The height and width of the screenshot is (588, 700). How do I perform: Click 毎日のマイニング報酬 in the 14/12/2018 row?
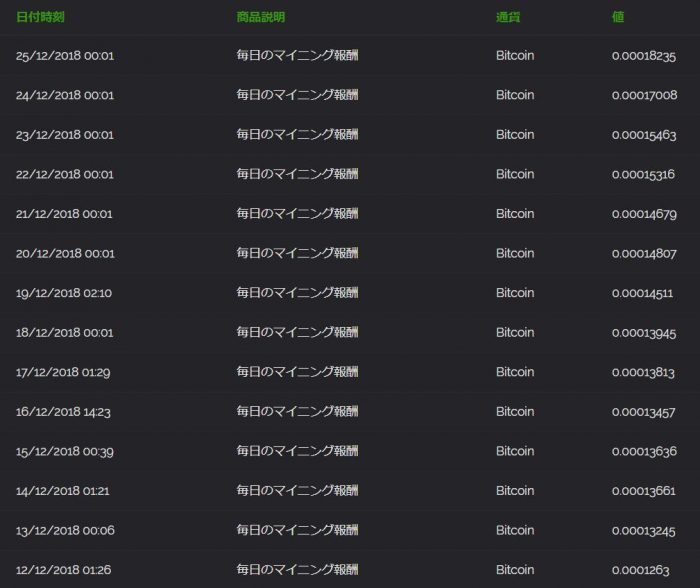point(297,490)
